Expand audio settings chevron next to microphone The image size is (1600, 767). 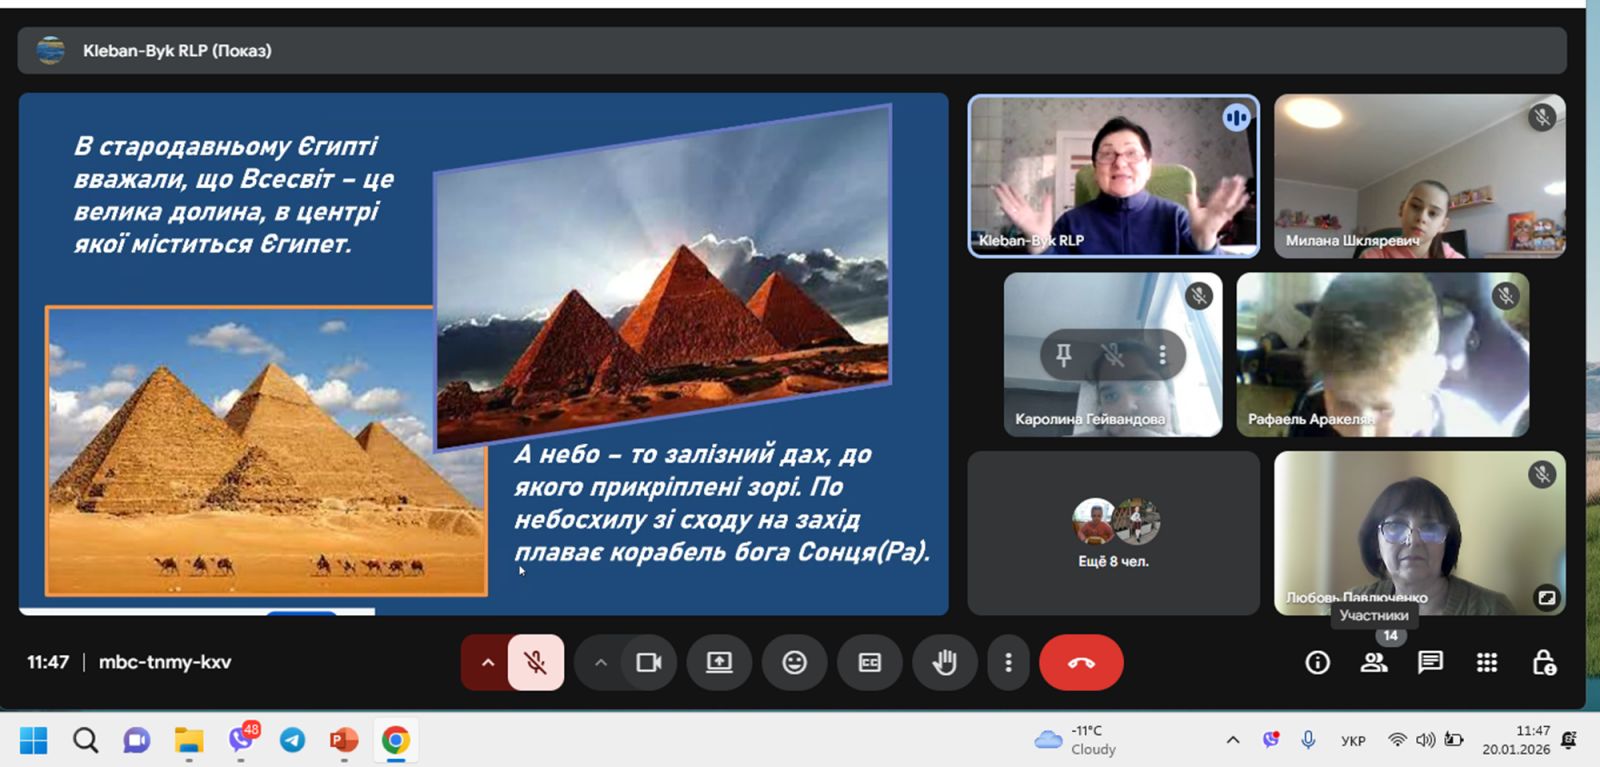[x=487, y=662]
